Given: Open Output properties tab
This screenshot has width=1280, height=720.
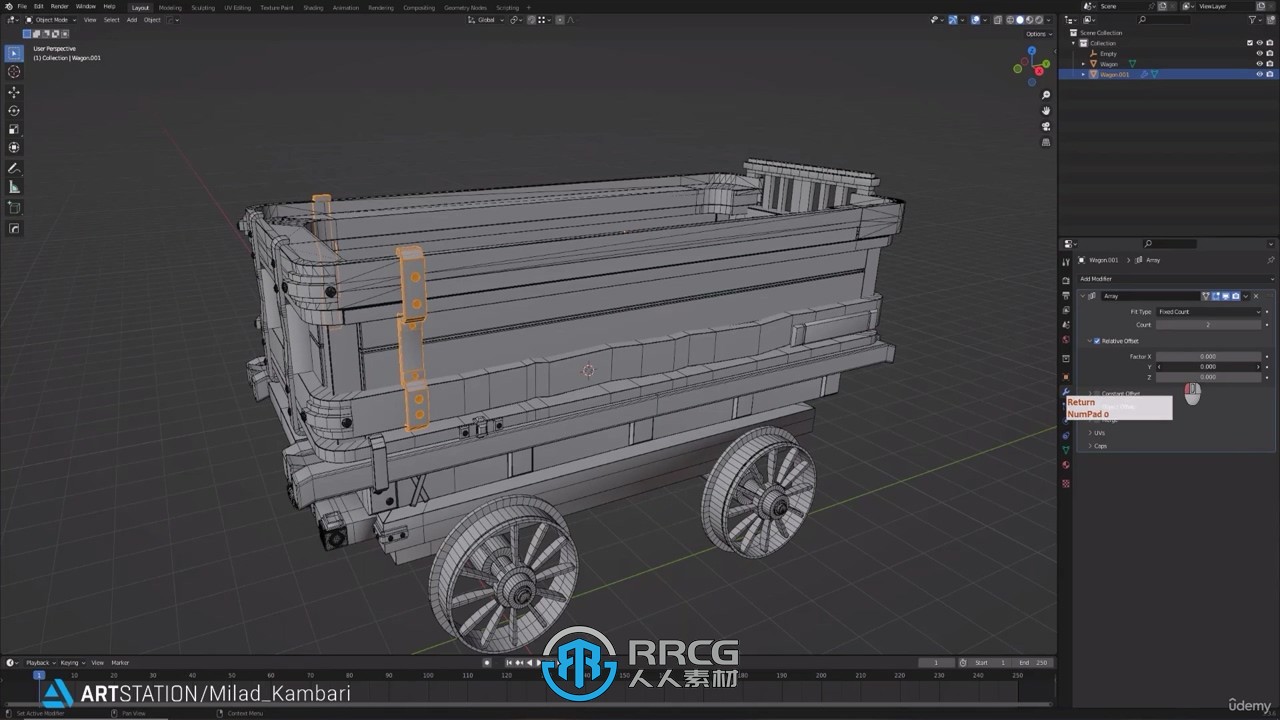Looking at the screenshot, I should point(1066,296).
